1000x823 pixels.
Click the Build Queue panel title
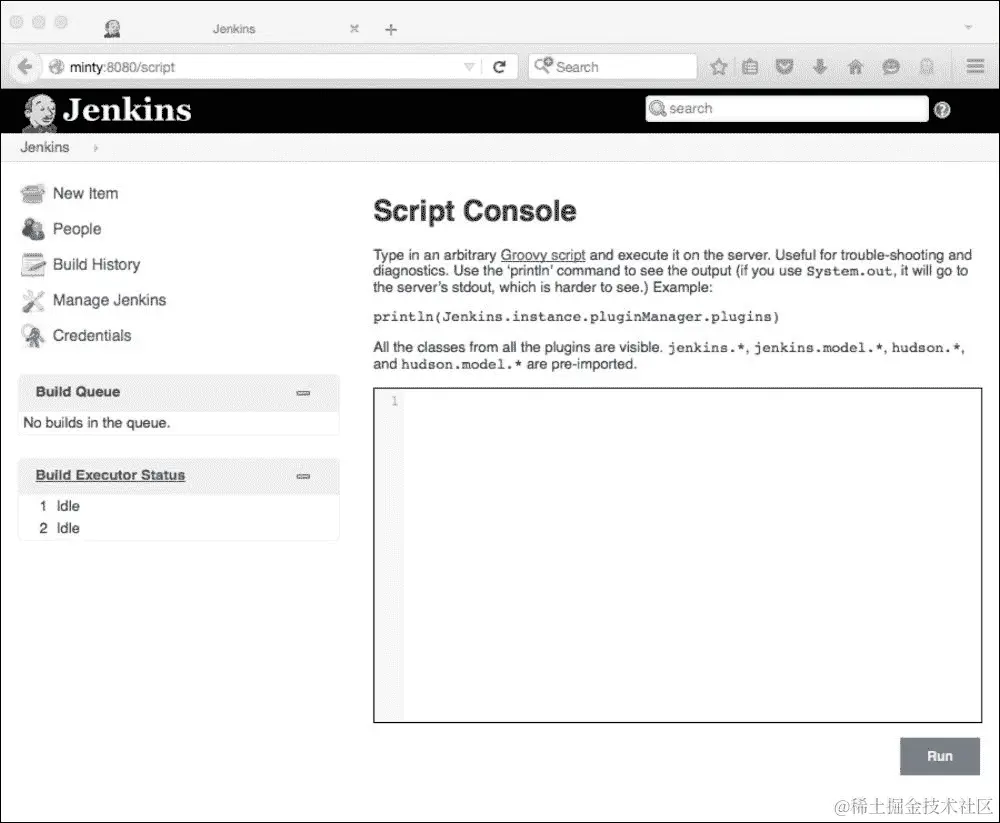(x=78, y=392)
